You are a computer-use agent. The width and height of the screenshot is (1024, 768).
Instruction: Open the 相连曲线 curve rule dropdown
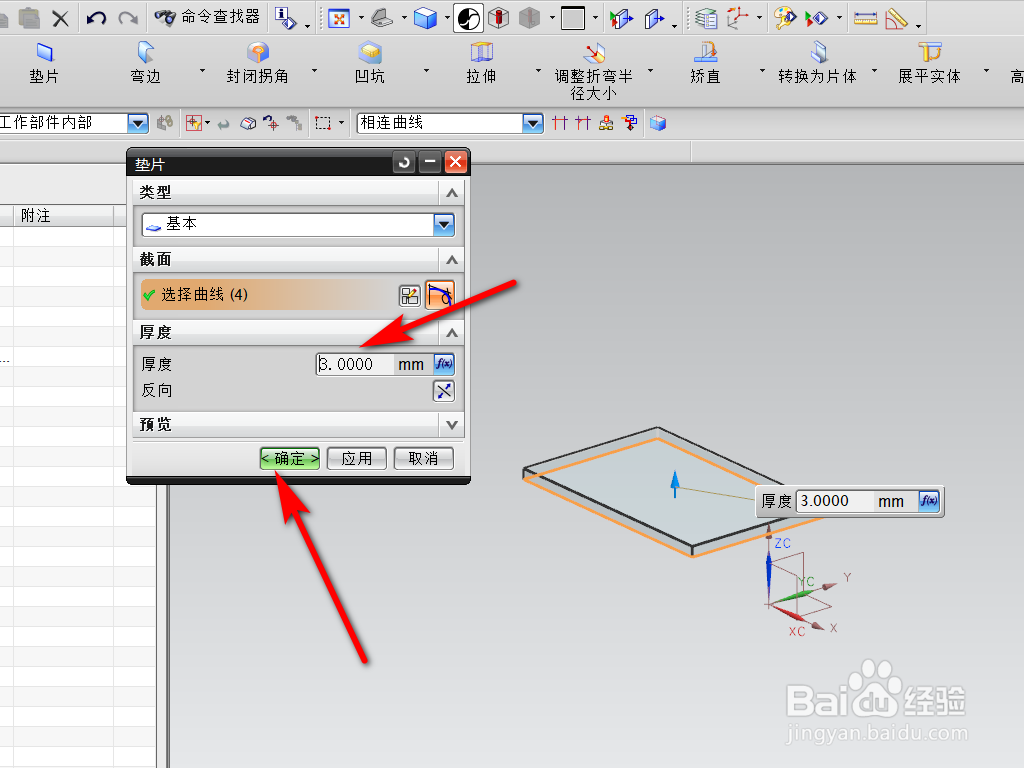pyautogui.click(x=533, y=123)
